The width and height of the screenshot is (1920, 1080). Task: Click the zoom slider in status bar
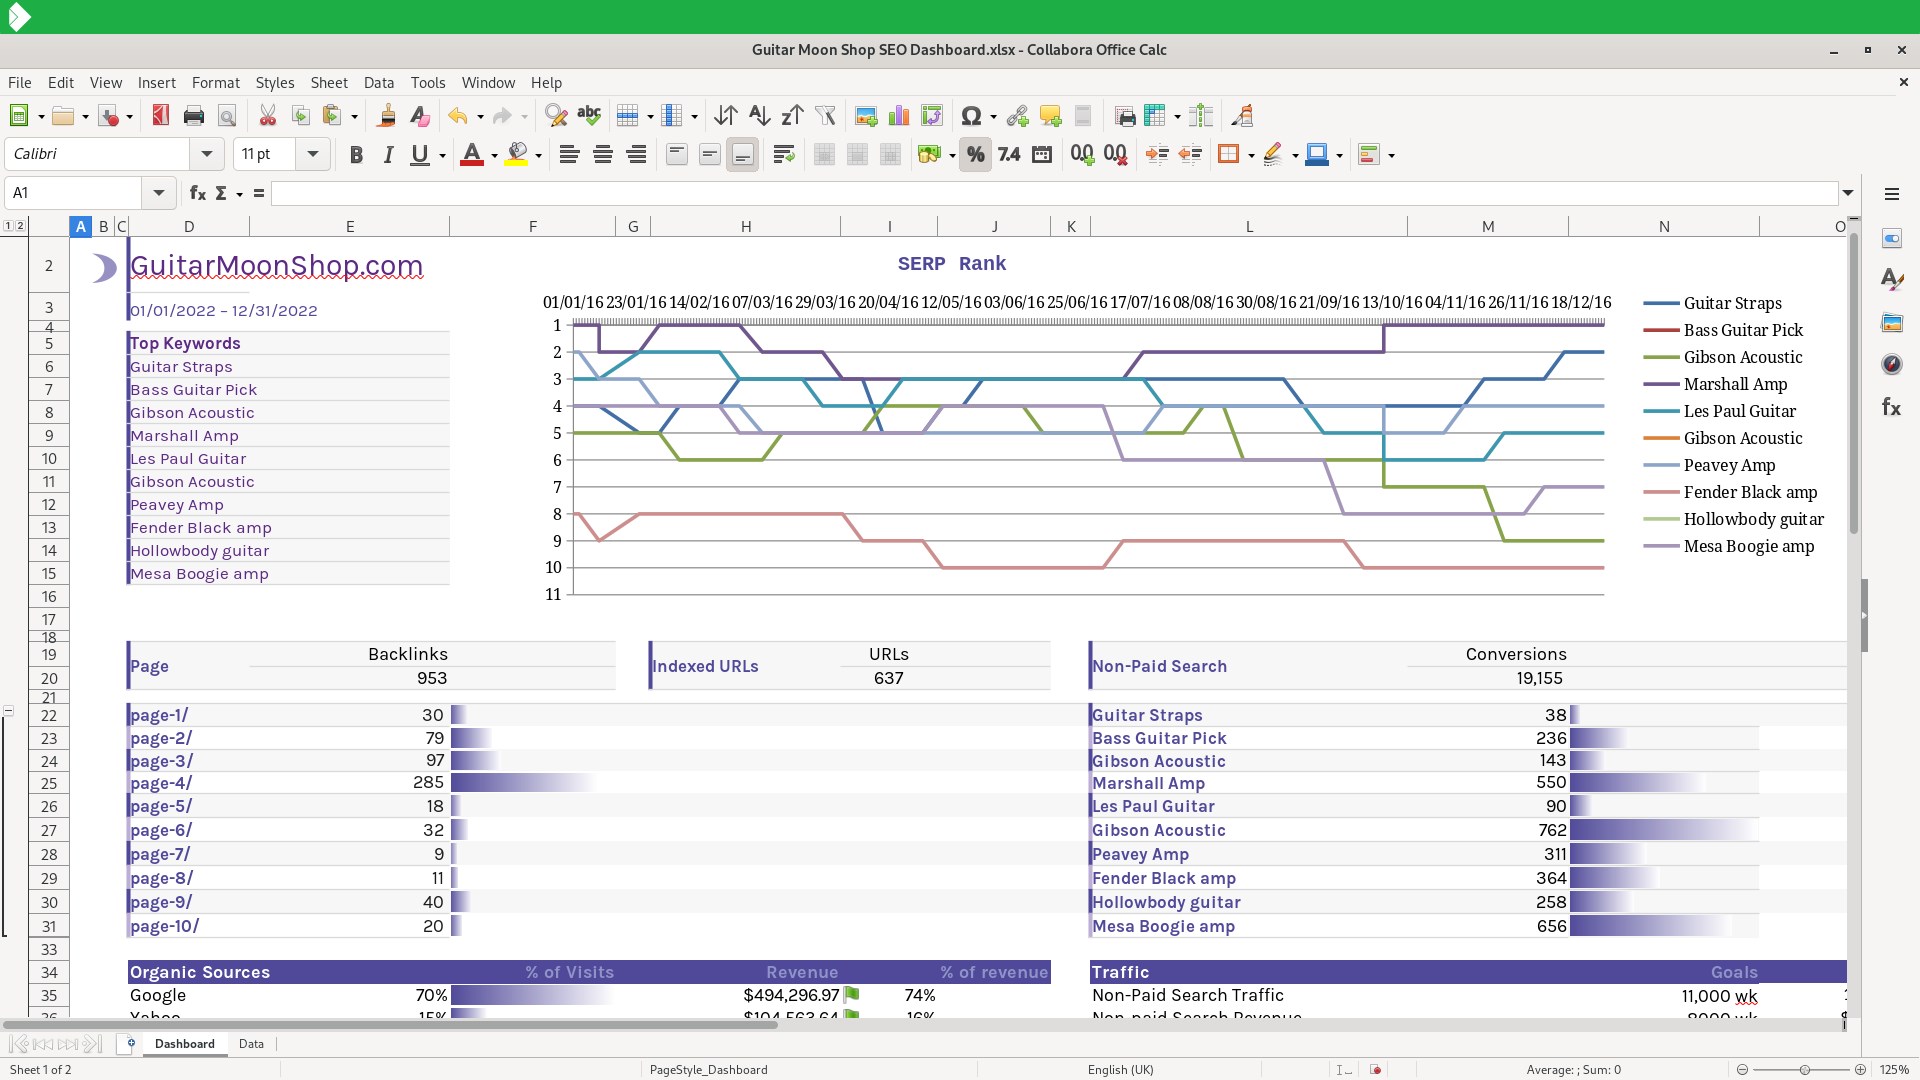click(x=1804, y=1070)
